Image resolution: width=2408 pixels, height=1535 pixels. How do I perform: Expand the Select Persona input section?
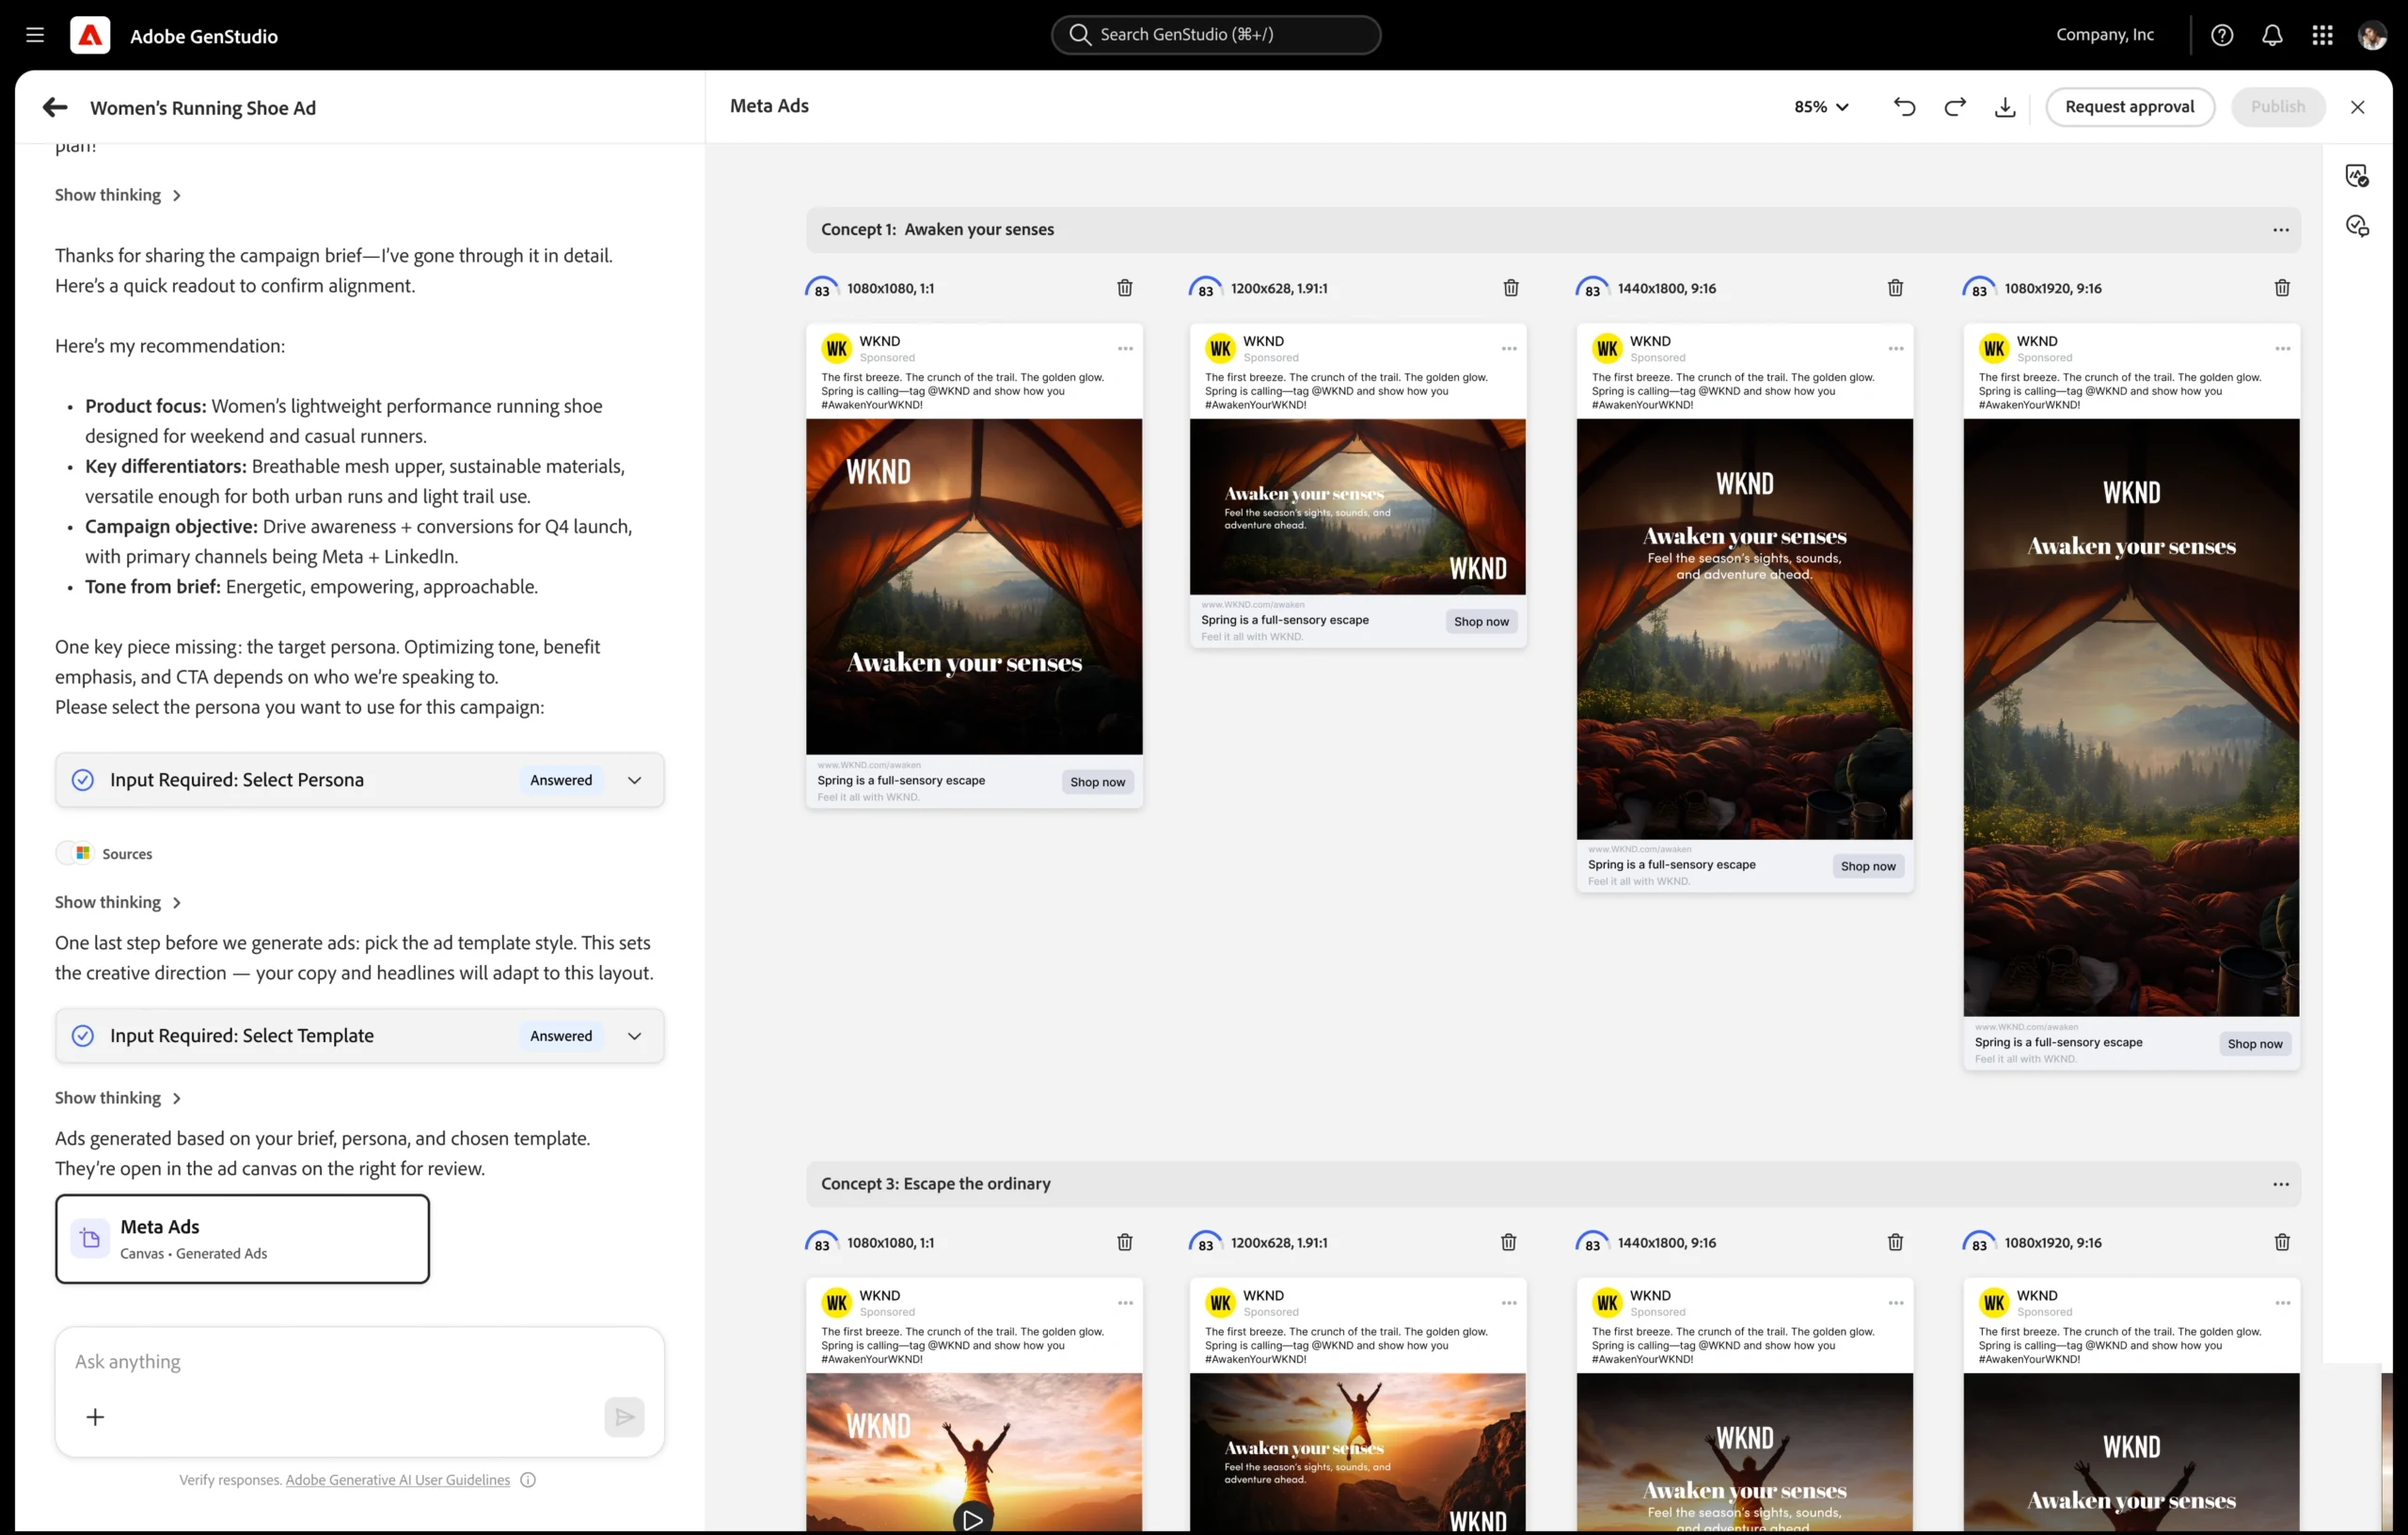click(x=634, y=780)
